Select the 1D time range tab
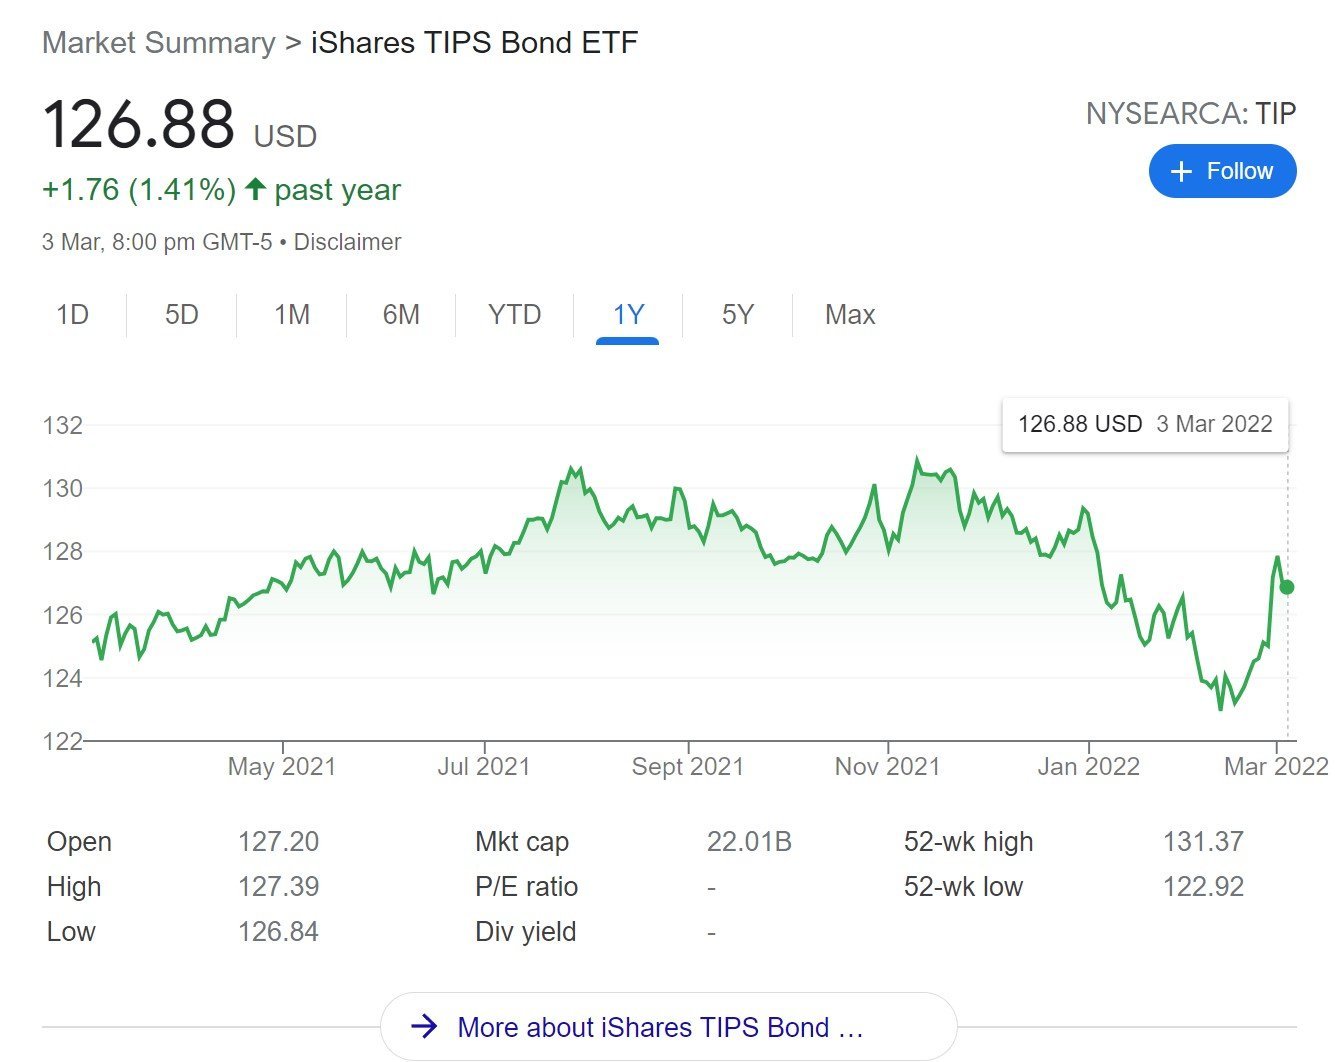 point(72,315)
